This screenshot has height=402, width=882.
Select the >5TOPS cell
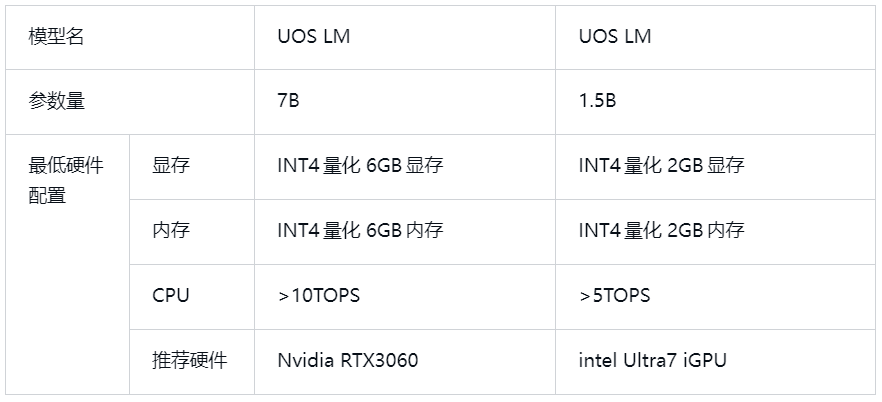pyautogui.click(x=615, y=295)
